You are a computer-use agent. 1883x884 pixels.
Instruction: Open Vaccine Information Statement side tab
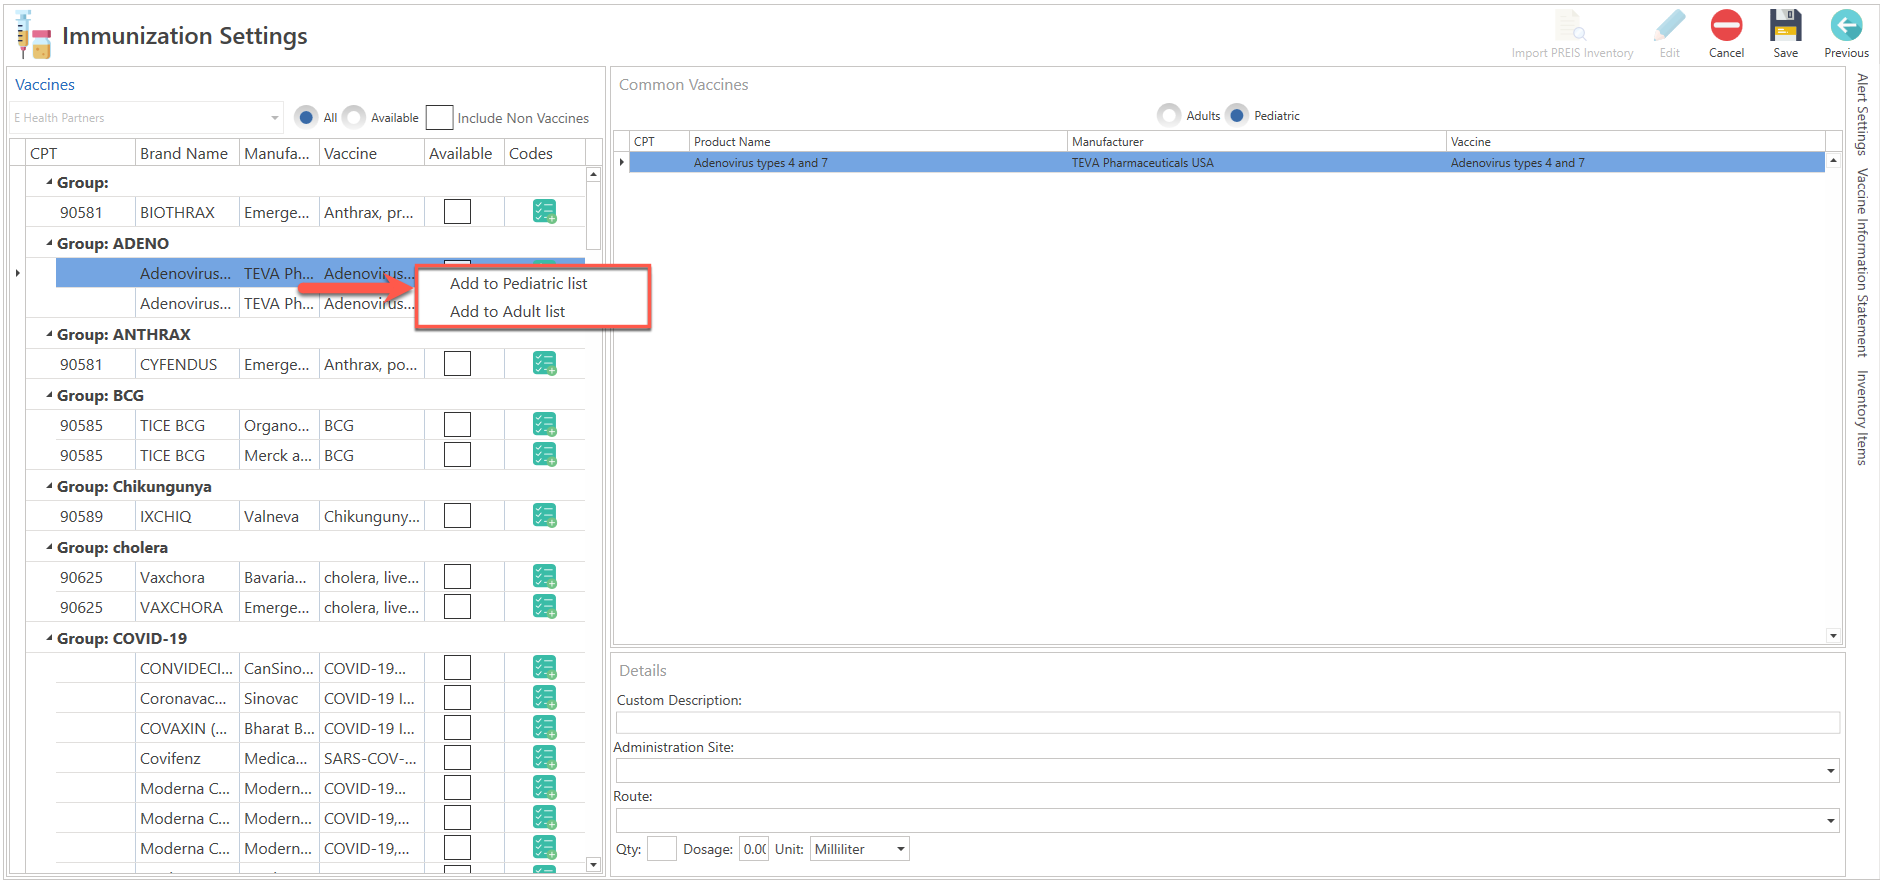(1862, 262)
